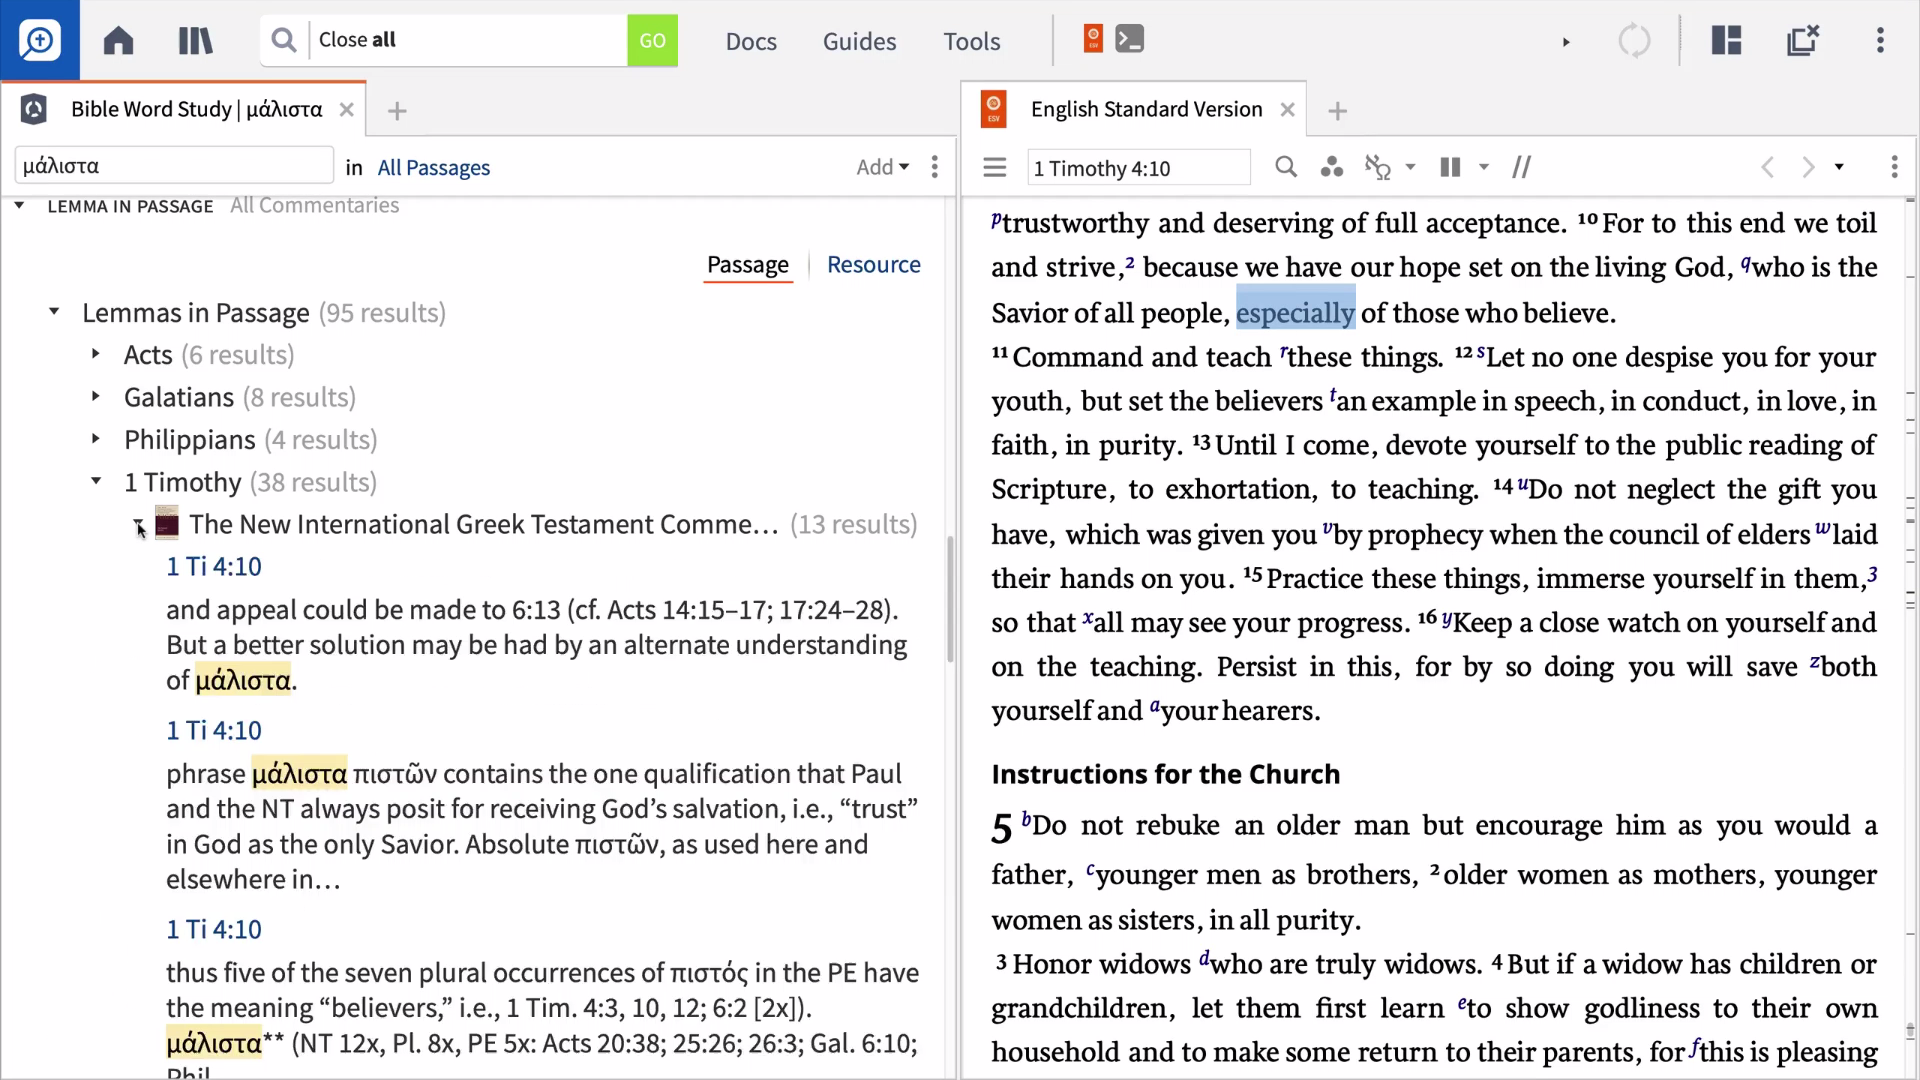
Task: Open the Docs menu
Action: tap(751, 41)
